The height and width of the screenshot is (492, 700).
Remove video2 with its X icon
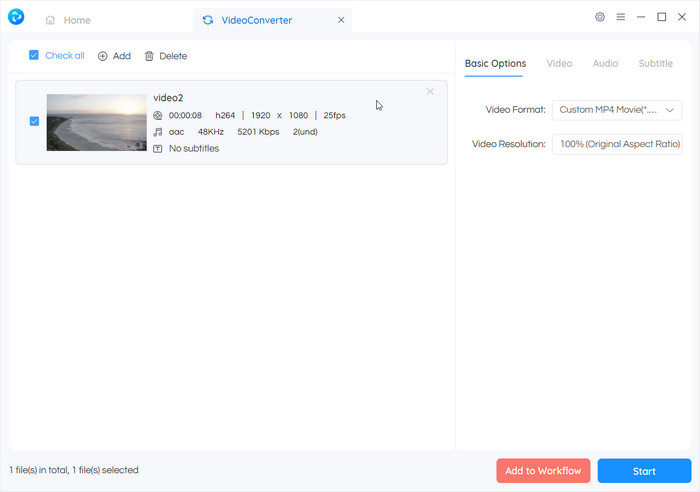430,92
